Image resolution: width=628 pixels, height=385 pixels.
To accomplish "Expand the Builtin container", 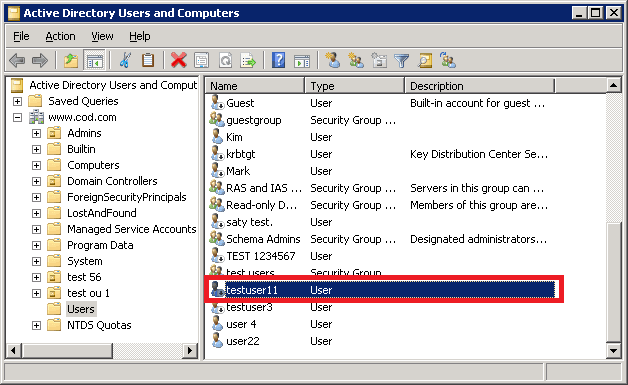I will 36,149.
